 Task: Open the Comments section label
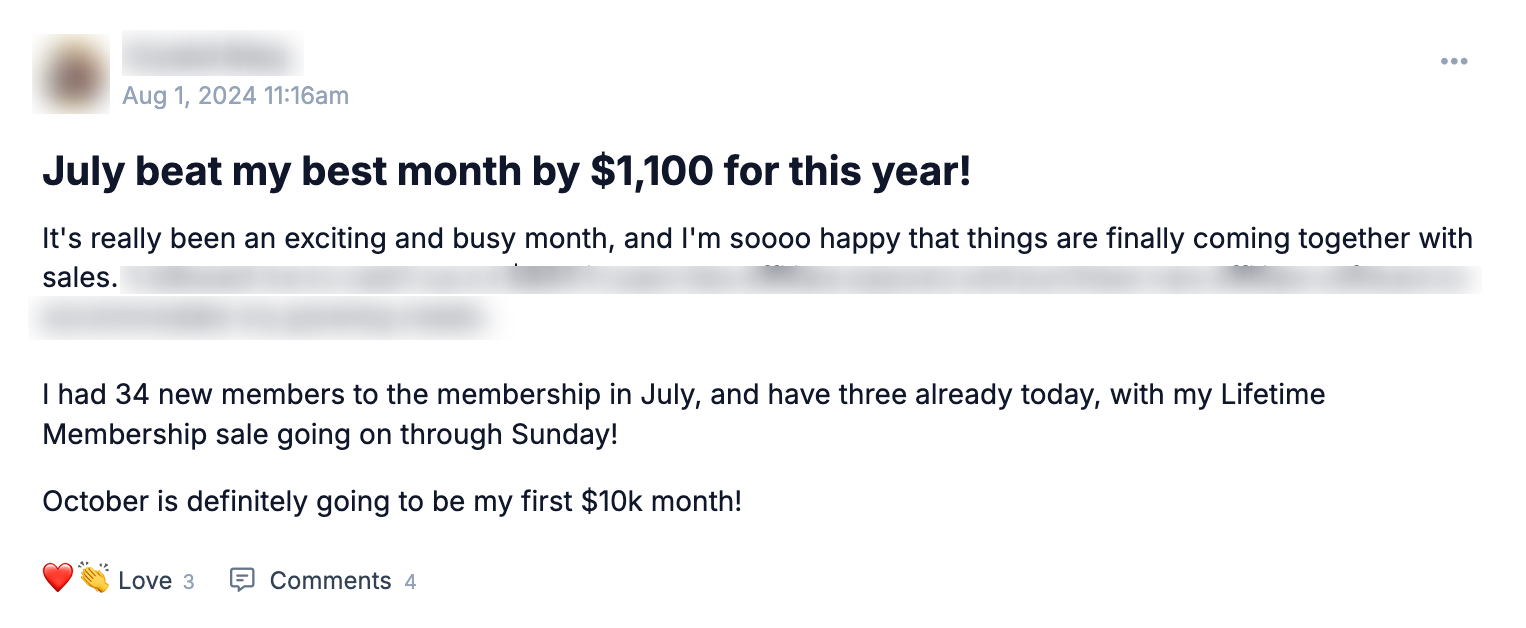tap(330, 581)
